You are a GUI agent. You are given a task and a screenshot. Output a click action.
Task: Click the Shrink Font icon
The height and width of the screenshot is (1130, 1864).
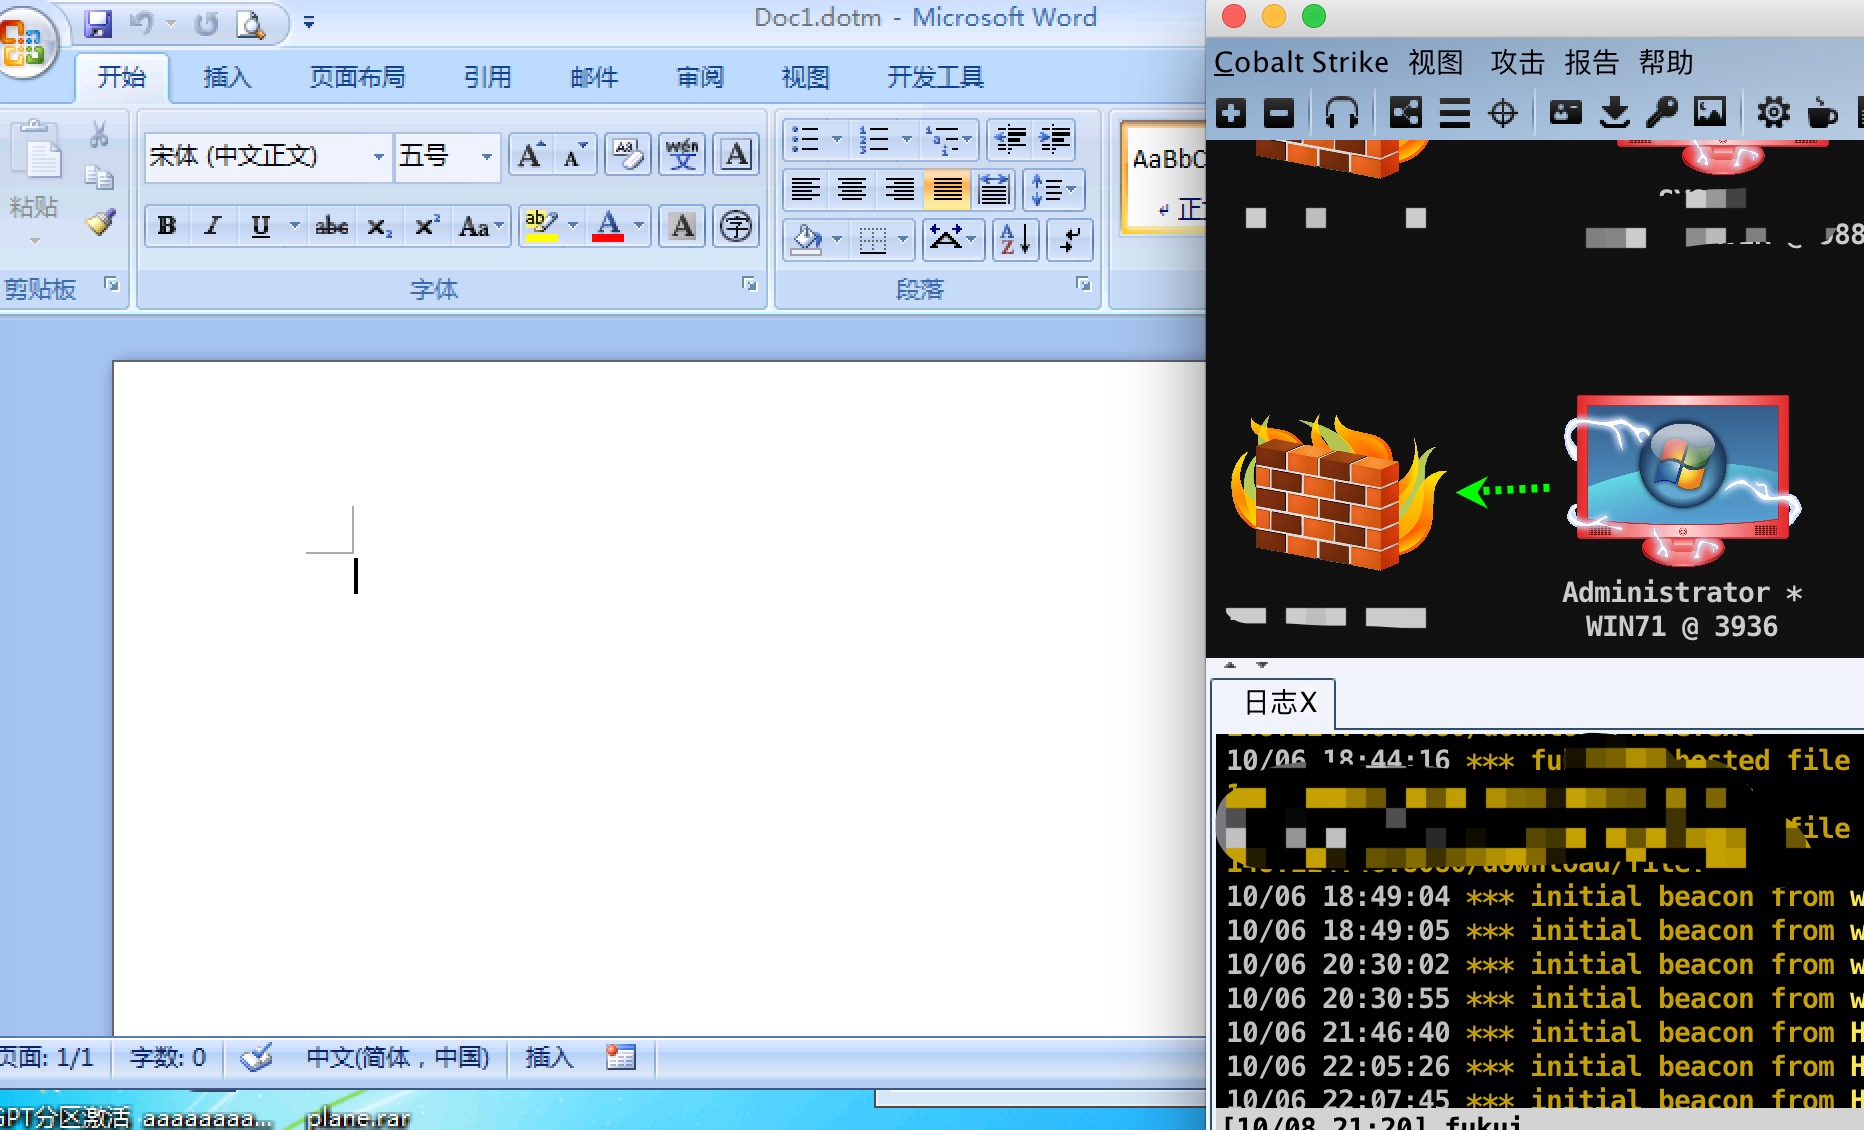[574, 155]
